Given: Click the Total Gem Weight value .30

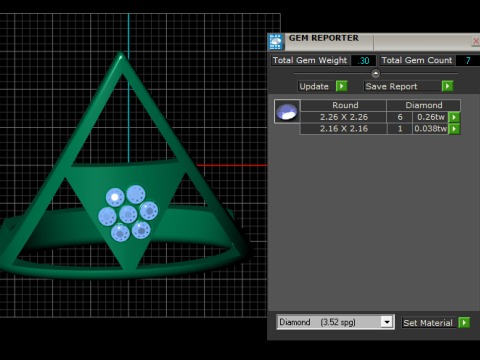Looking at the screenshot, I should click(364, 60).
